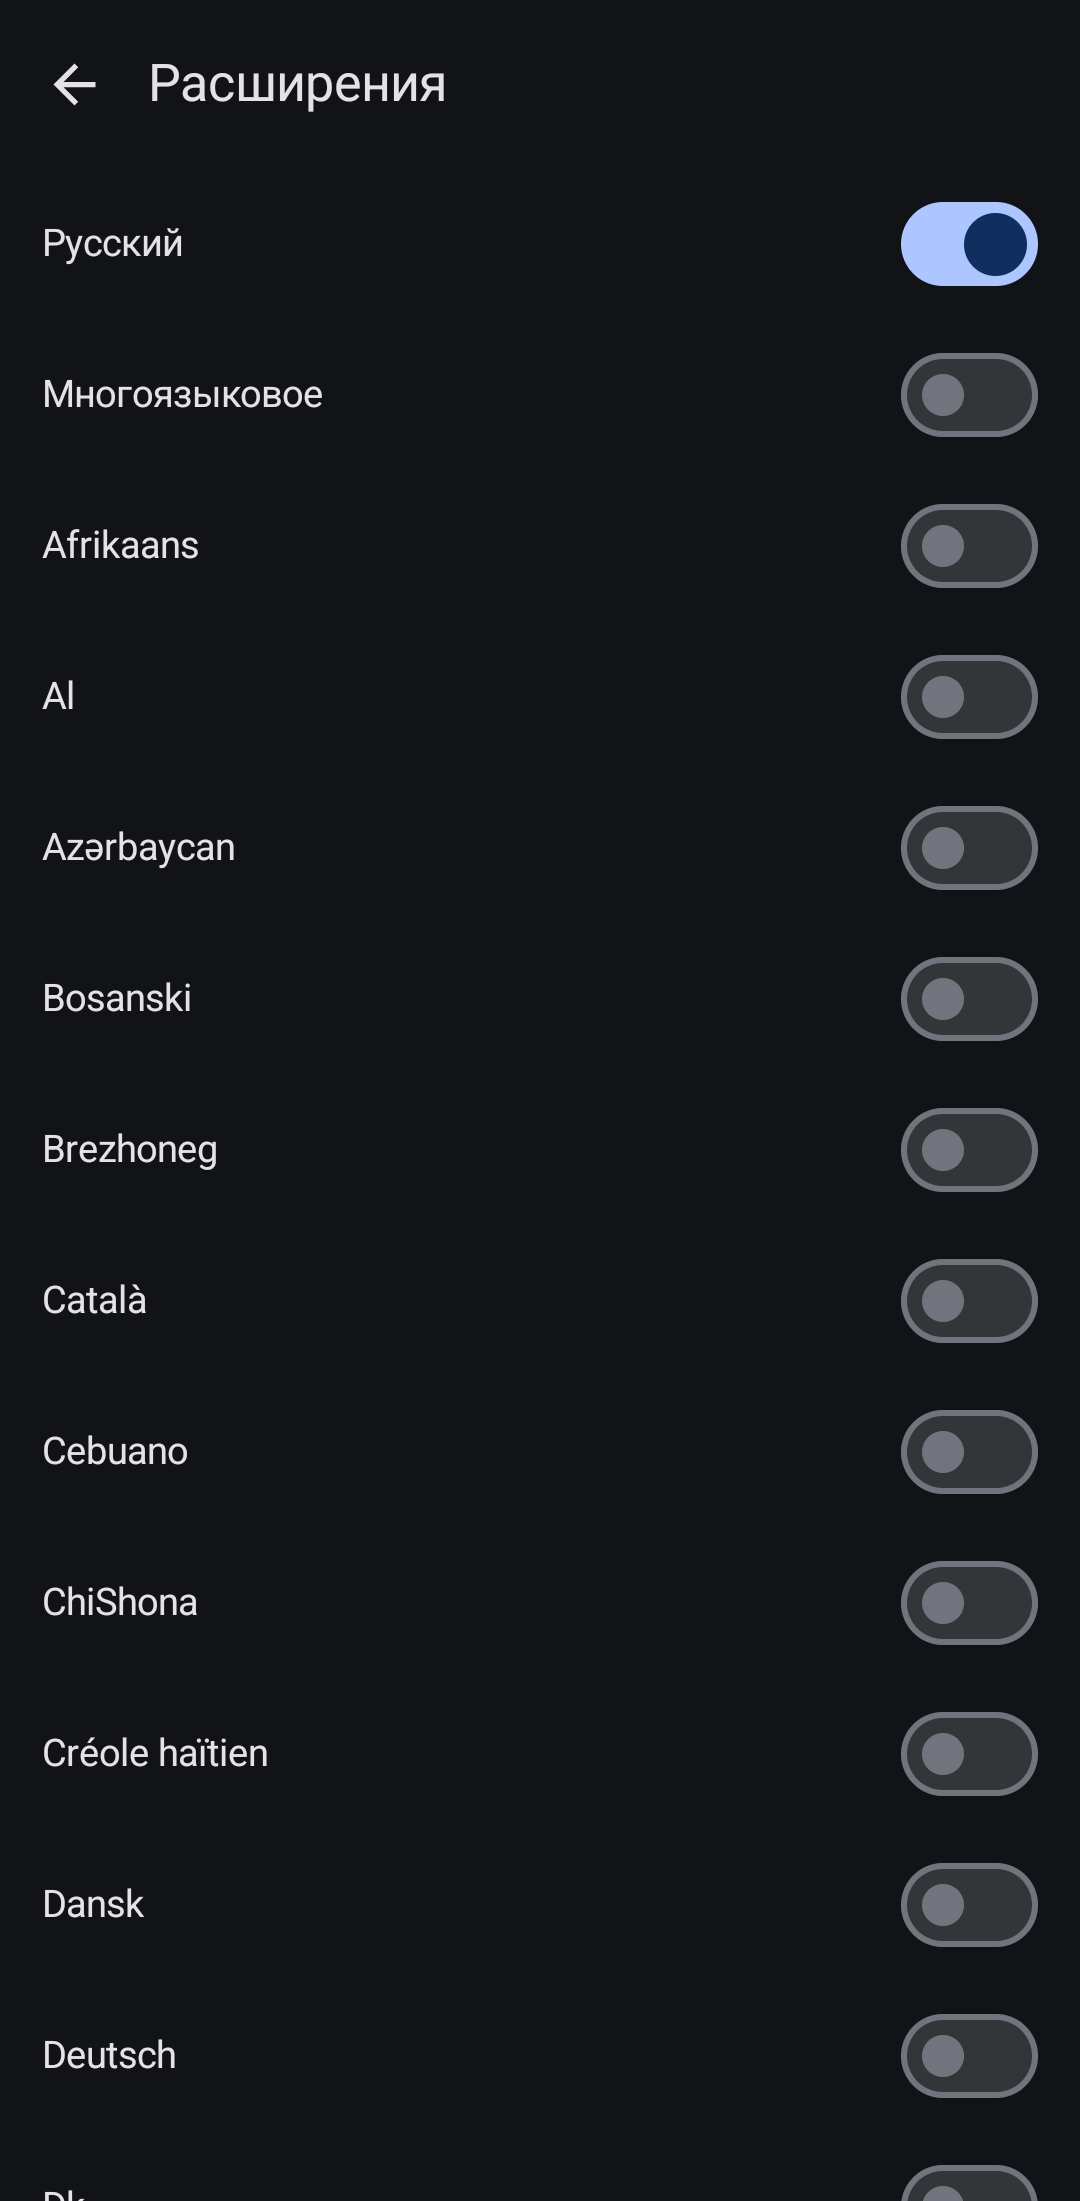The width and height of the screenshot is (1080, 2201).
Task: Tap the Deutsch row label
Action: 109,2056
